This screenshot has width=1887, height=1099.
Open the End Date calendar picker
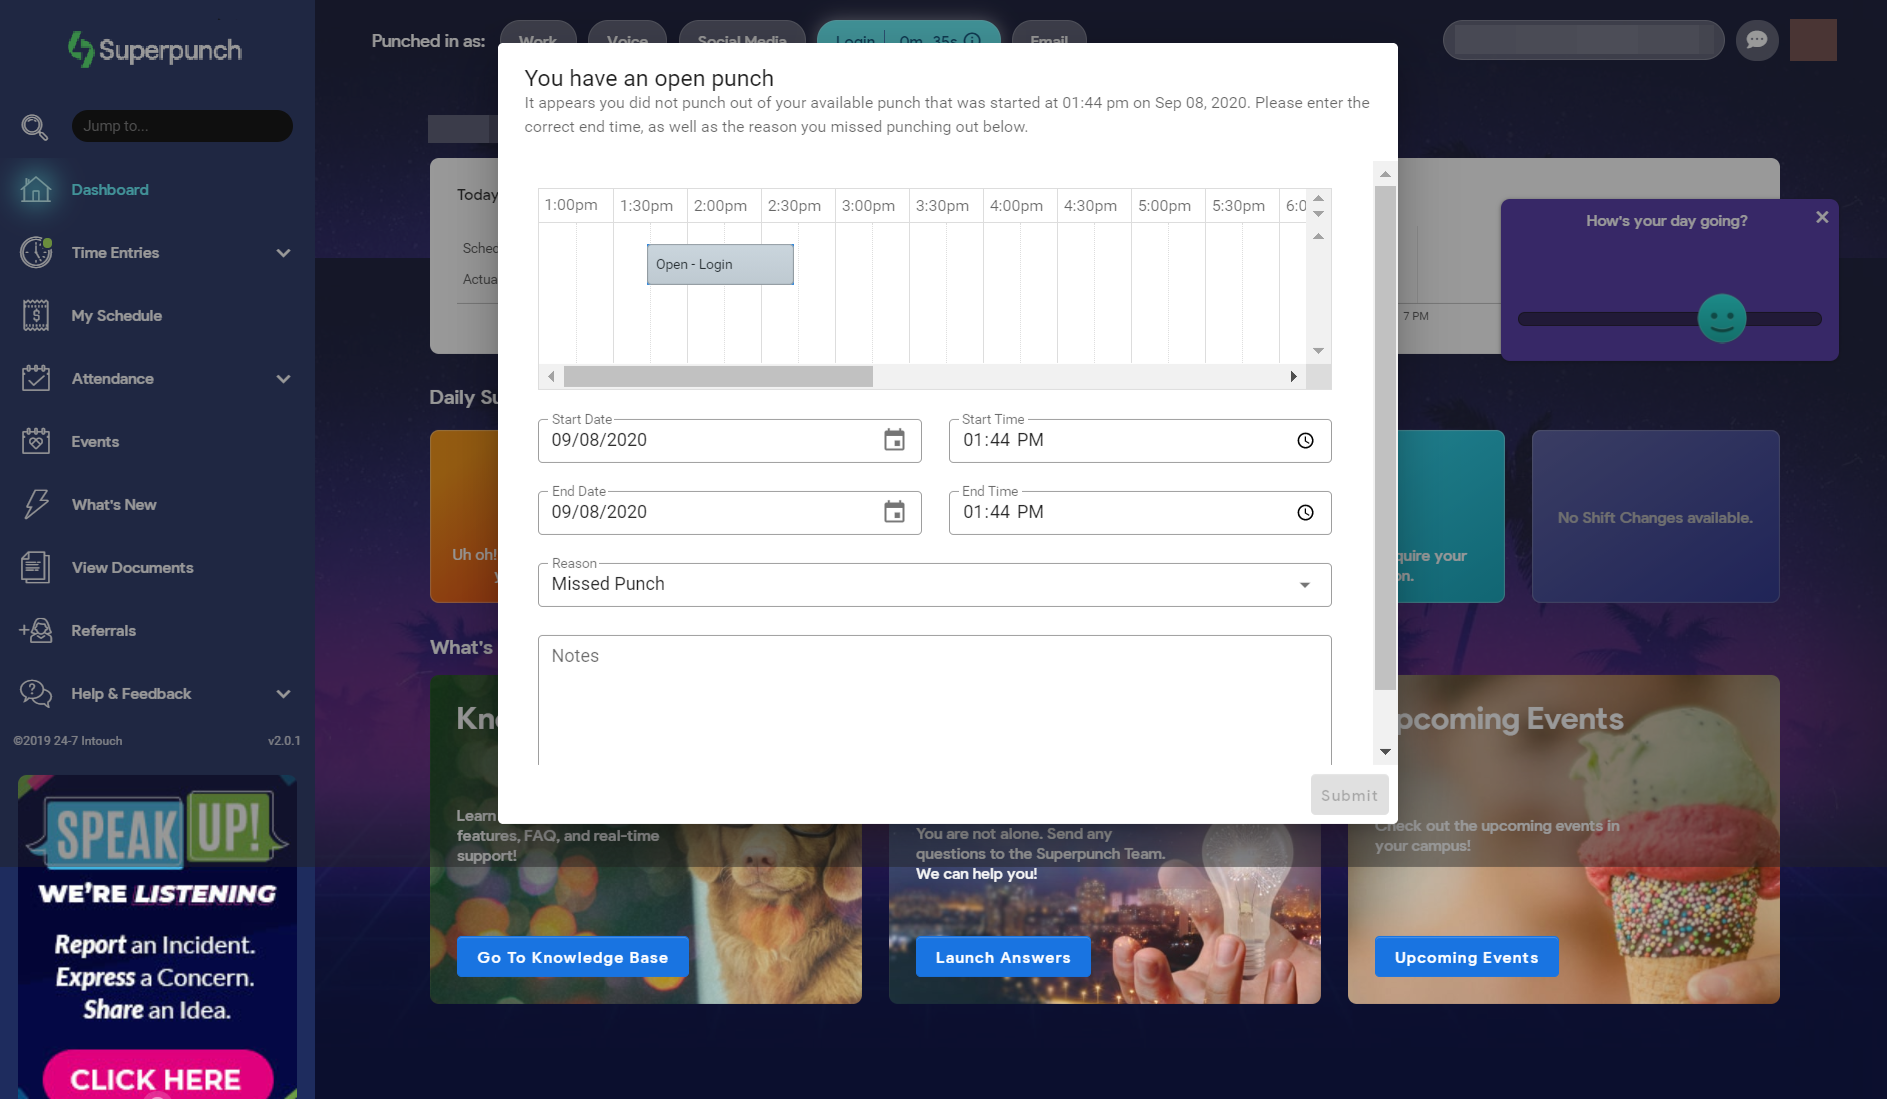coord(894,512)
